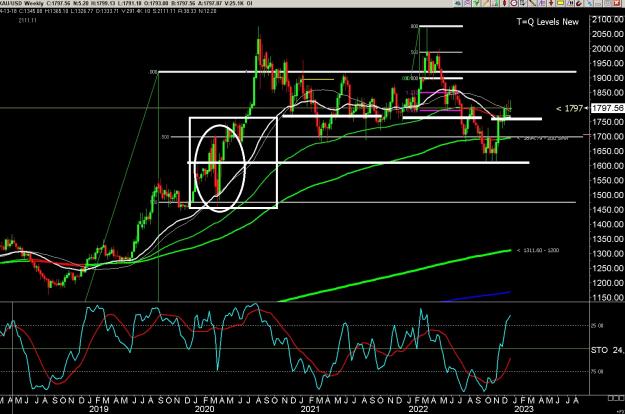Click the 2020 year label on time axis
625x414 pixels.
[x=204, y=409]
